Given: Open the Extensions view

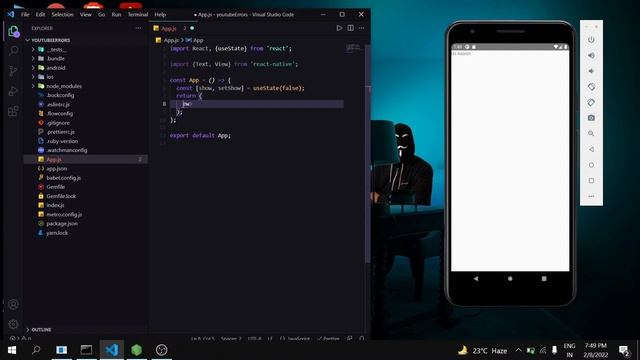Looking at the screenshot, I should pyautogui.click(x=13, y=111).
